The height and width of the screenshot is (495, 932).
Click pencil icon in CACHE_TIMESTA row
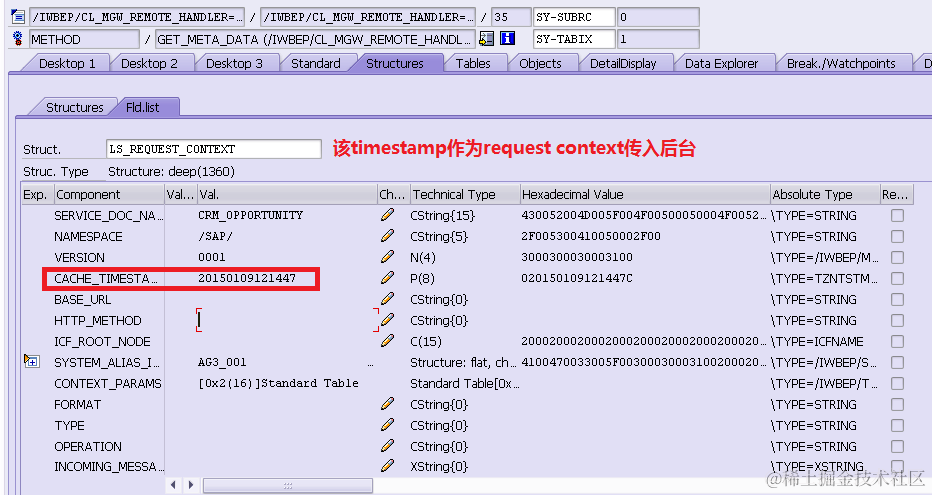(388, 278)
